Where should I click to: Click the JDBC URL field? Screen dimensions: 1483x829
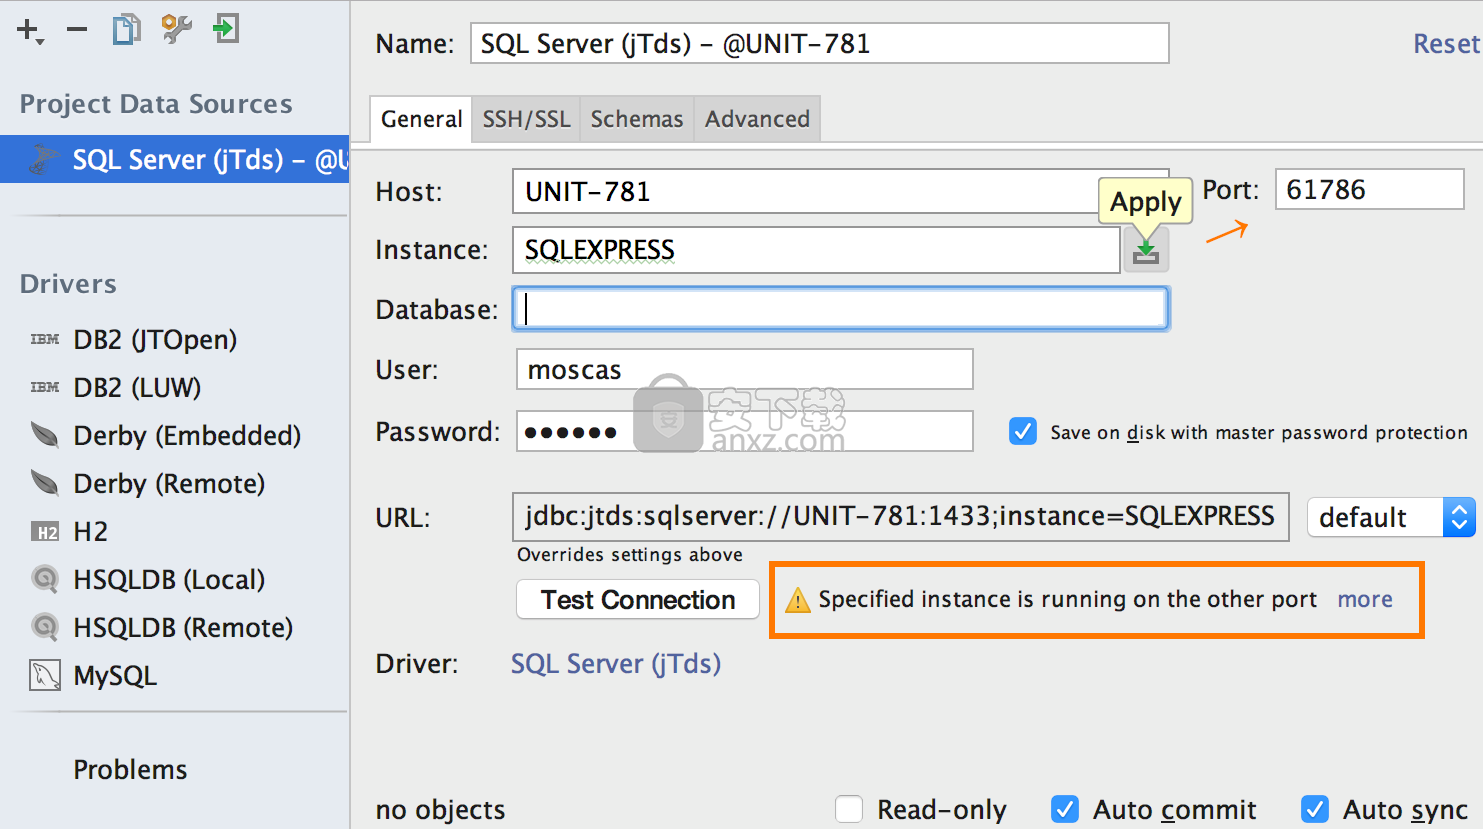[901, 517]
